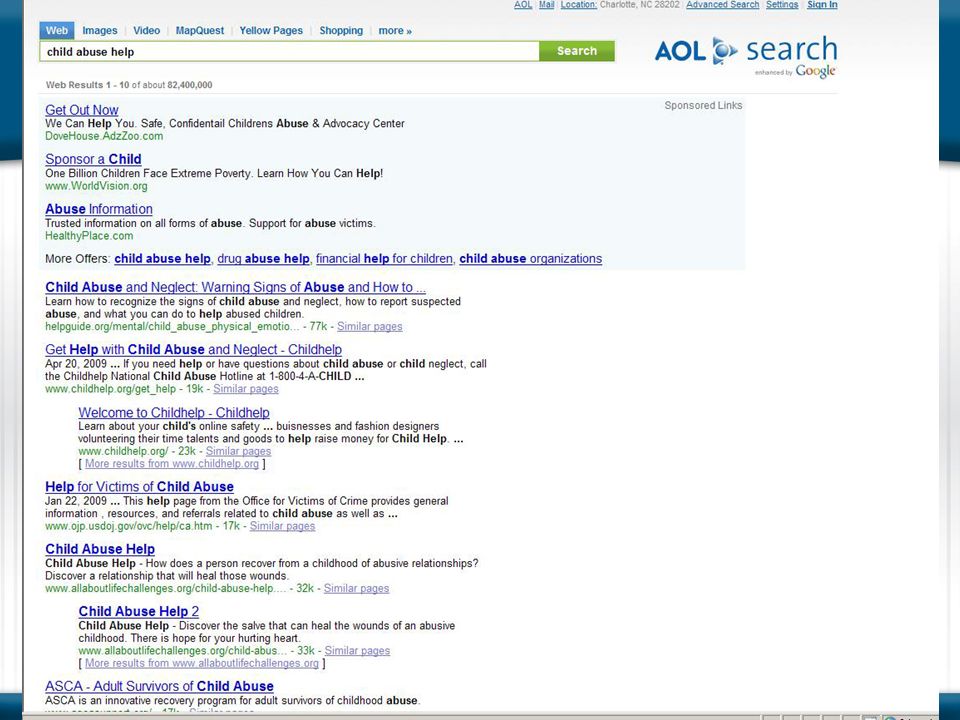The width and height of the screenshot is (960, 720).
Task: Open the Settings link
Action: click(782, 5)
